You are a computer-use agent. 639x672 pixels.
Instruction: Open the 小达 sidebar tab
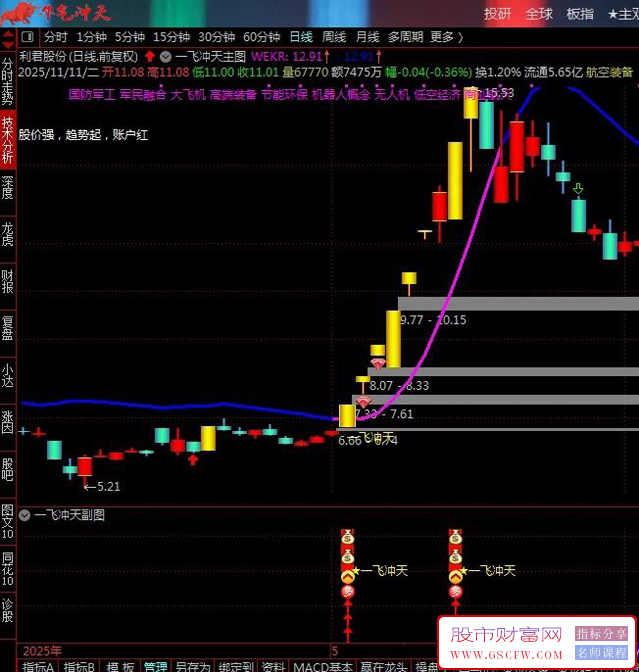8,375
